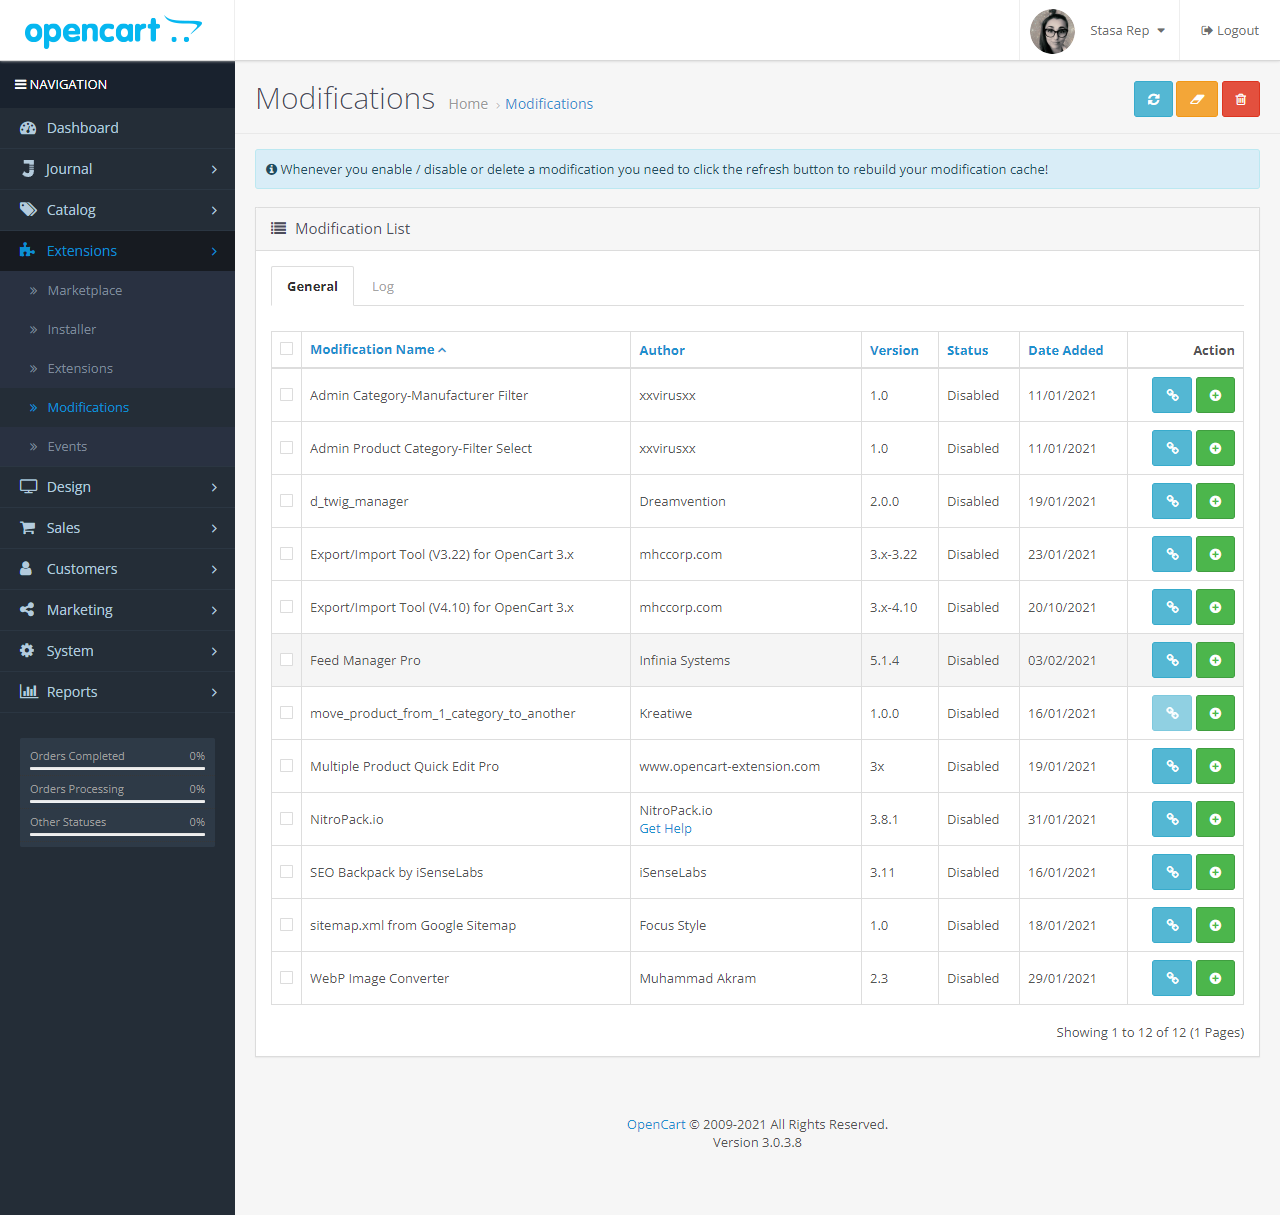Click the red Delete trash button
Viewport: 1280px width, 1215px height.
pyautogui.click(x=1241, y=99)
